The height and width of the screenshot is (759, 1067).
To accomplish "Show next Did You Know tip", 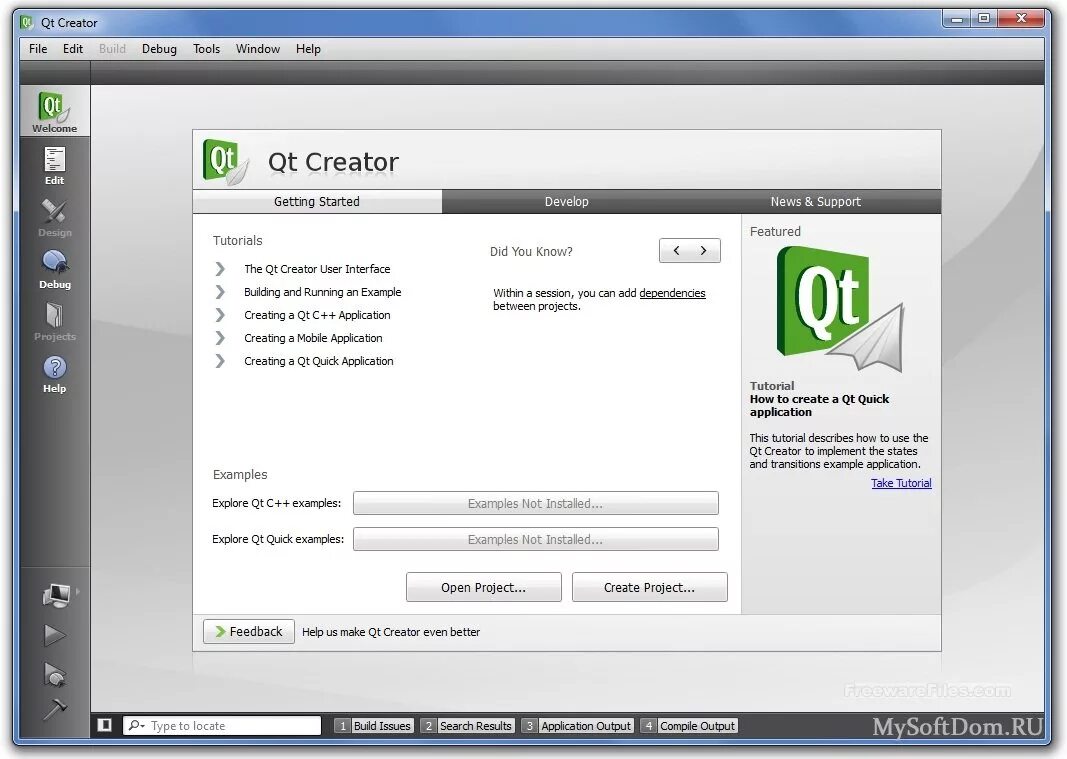I will (704, 251).
